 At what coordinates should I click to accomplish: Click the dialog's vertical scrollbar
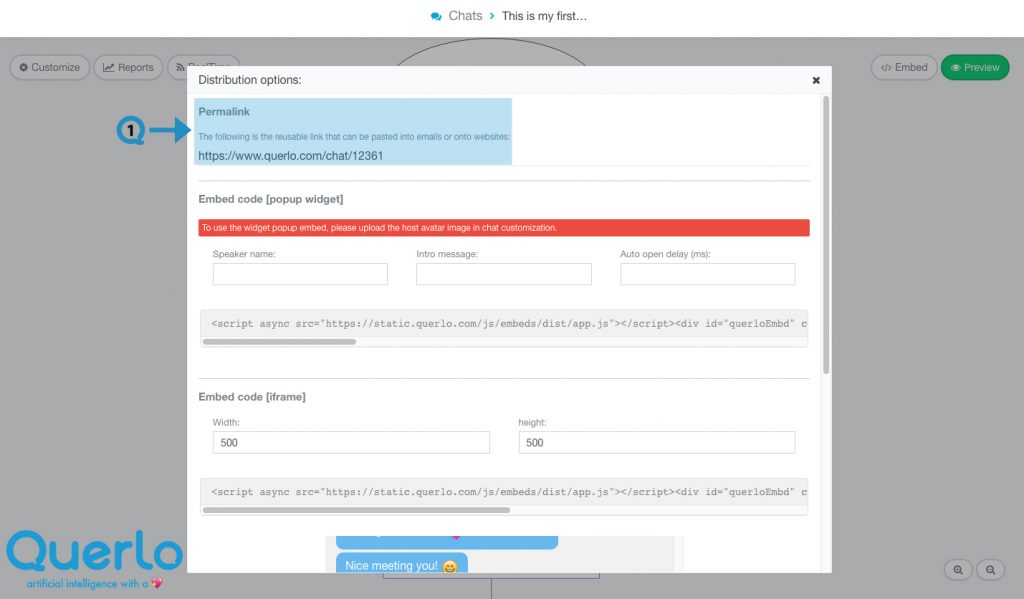pos(826,235)
